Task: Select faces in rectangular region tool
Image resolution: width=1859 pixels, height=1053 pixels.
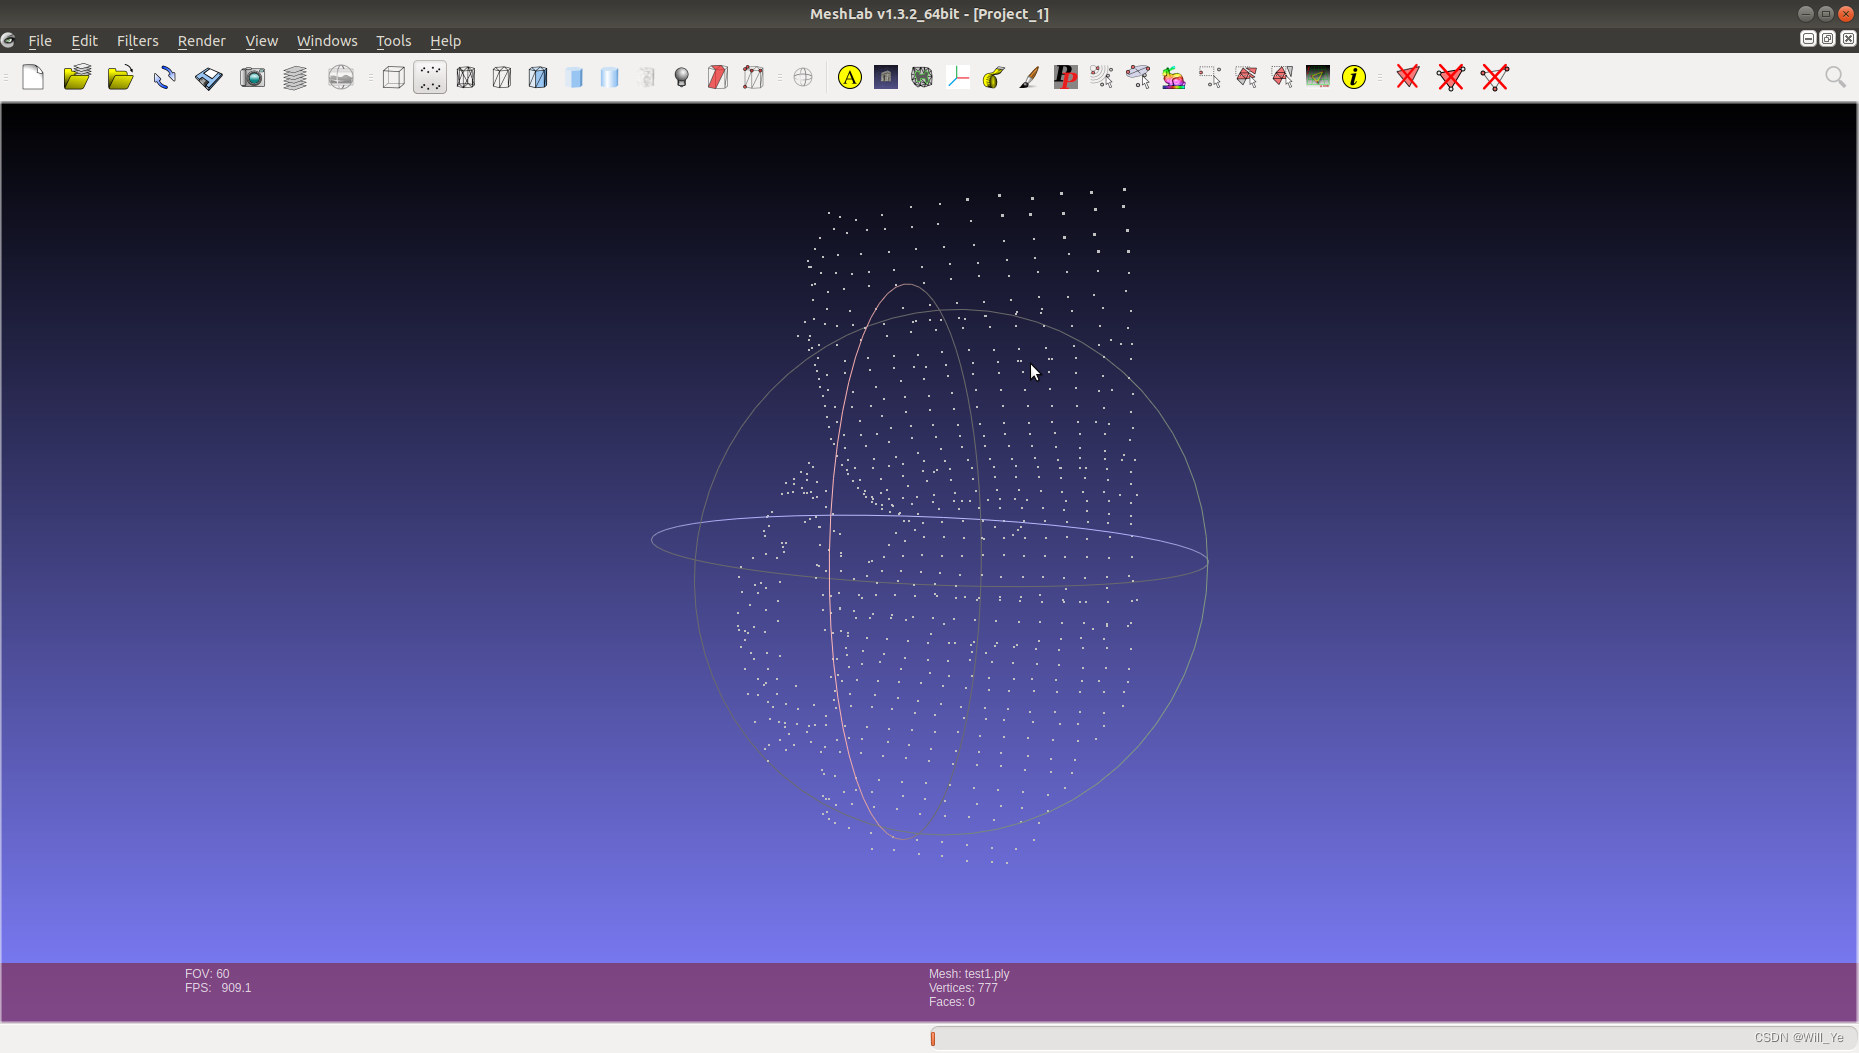Action: [1246, 77]
